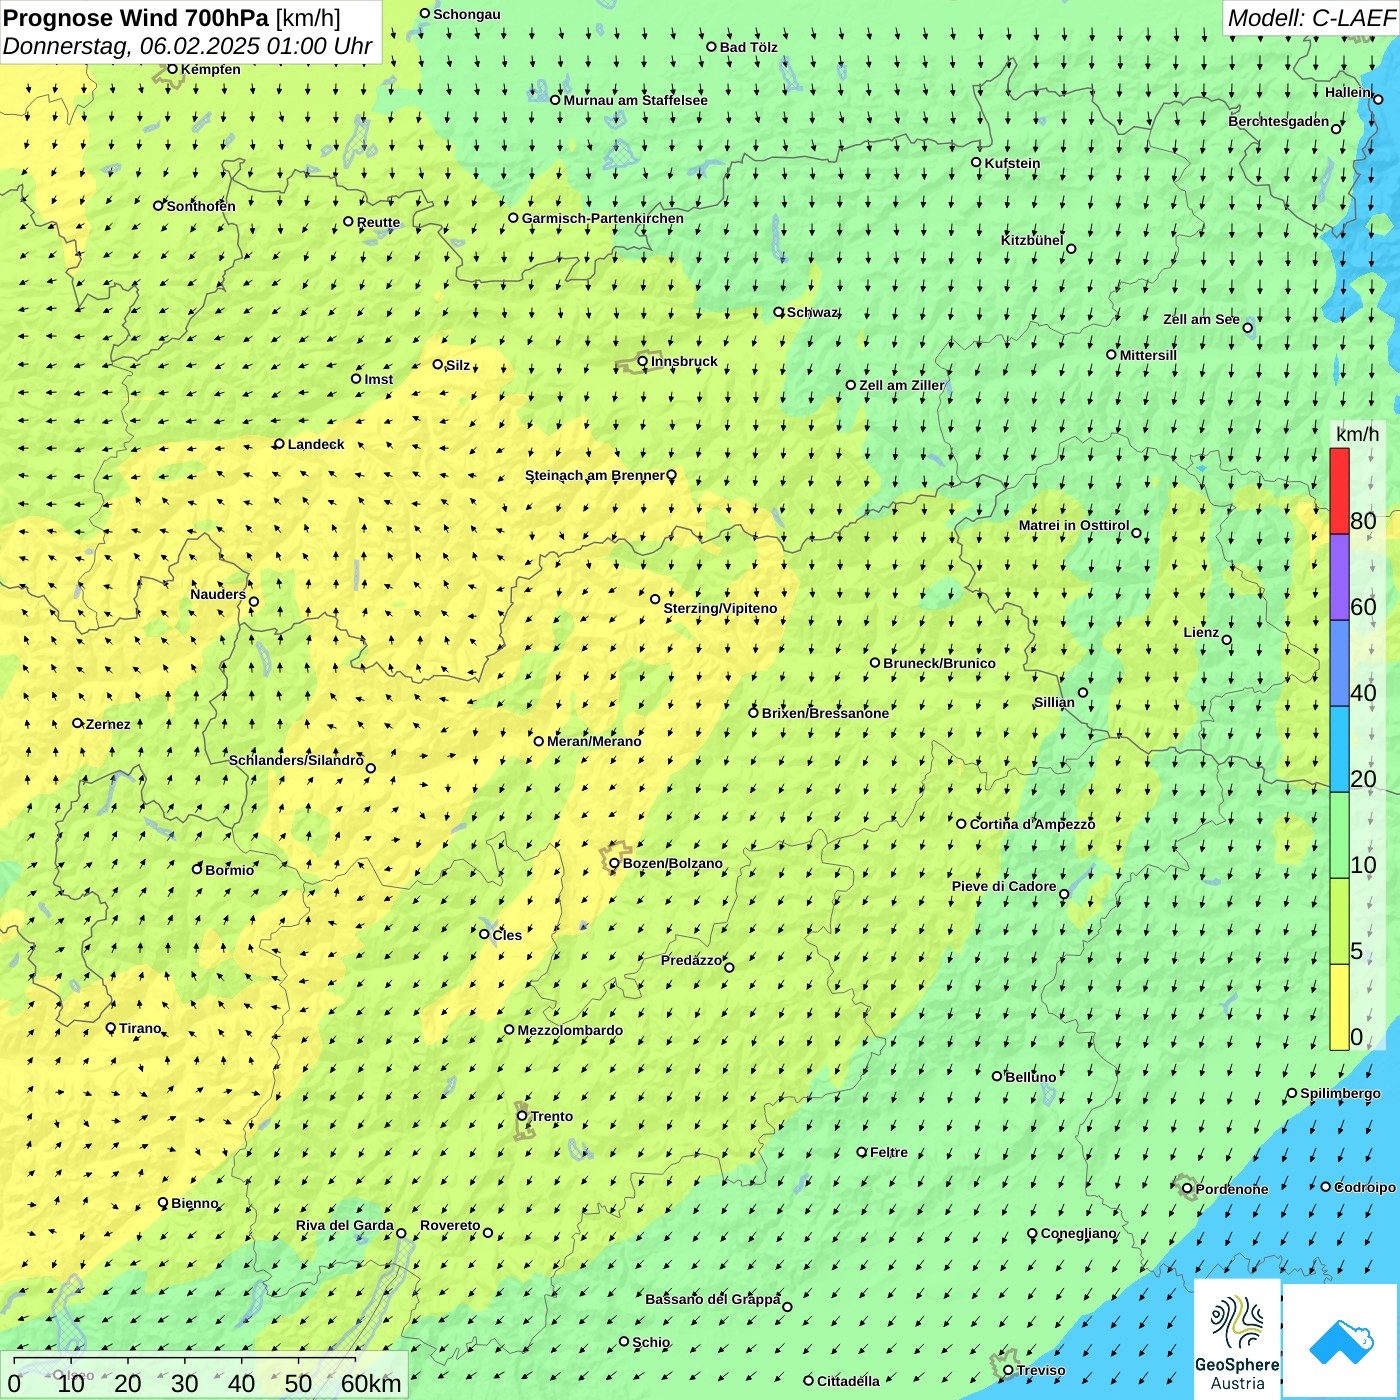Click the Kempten city marker
Image resolution: width=1400 pixels, height=1400 pixels.
point(172,69)
